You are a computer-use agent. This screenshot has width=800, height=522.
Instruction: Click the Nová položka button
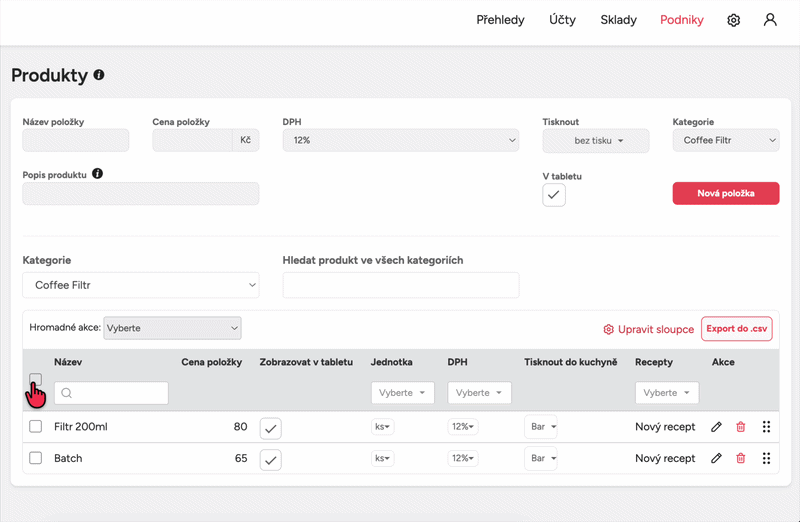(x=725, y=193)
